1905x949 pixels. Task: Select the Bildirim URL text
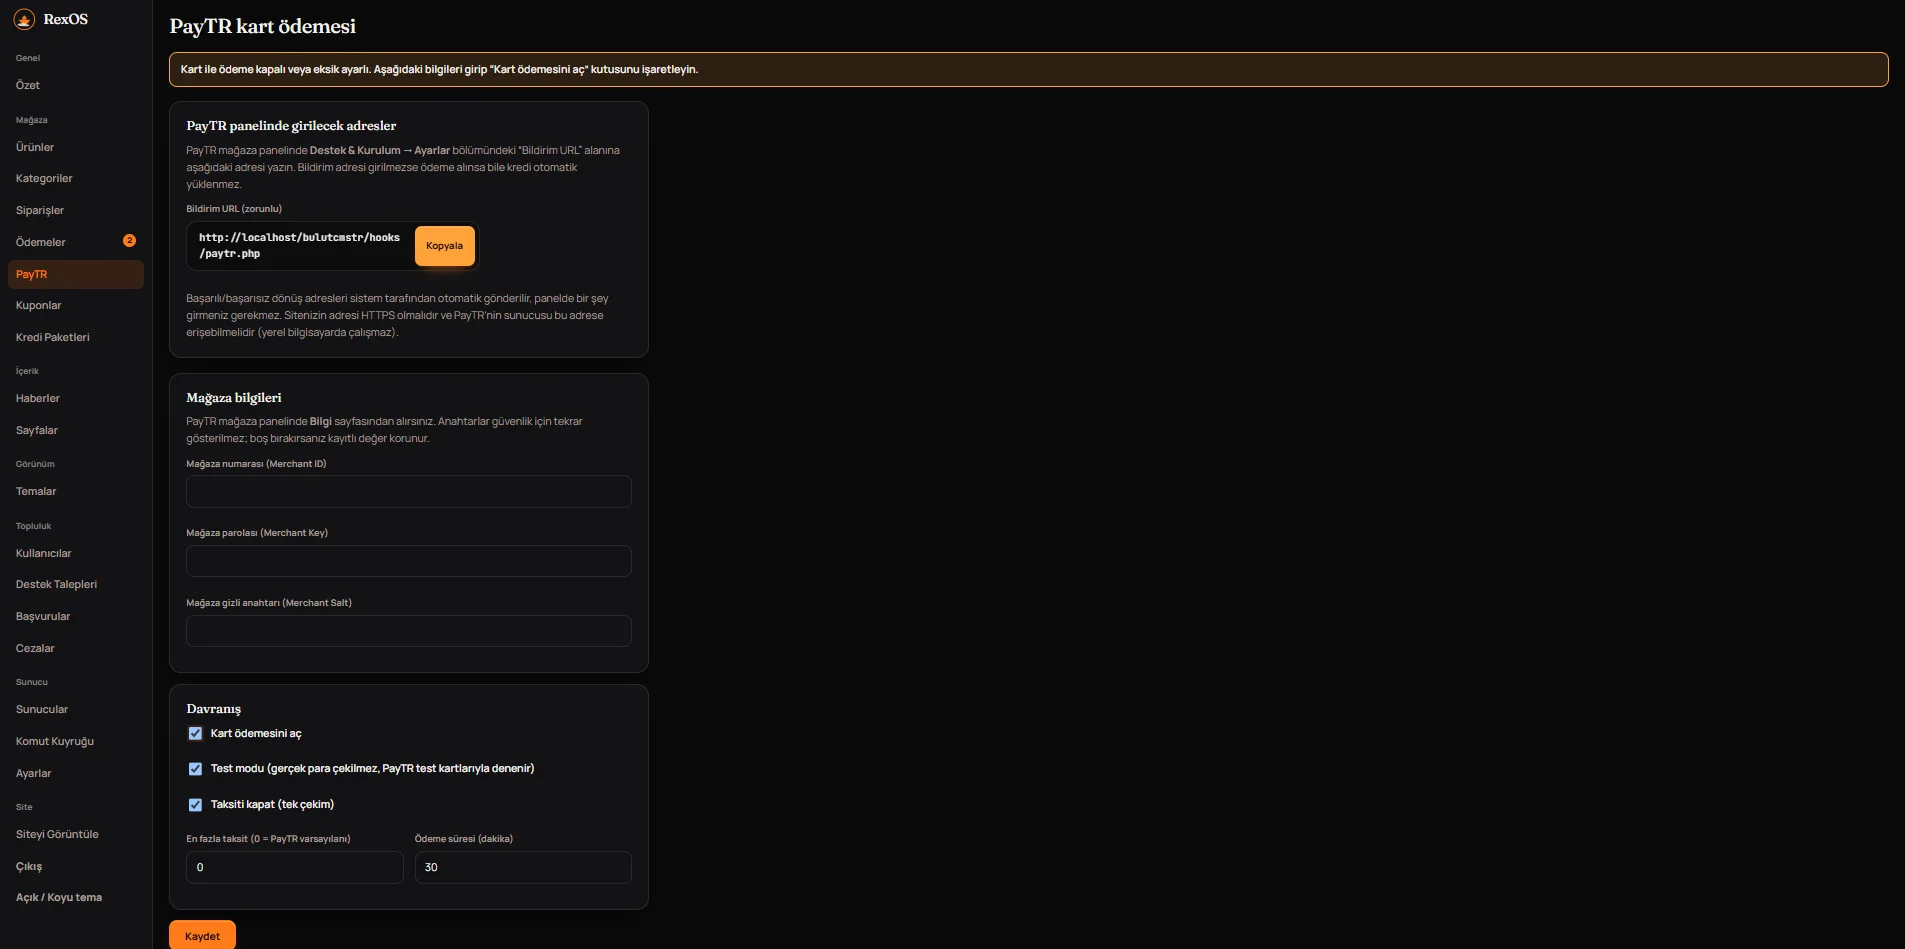tap(299, 246)
